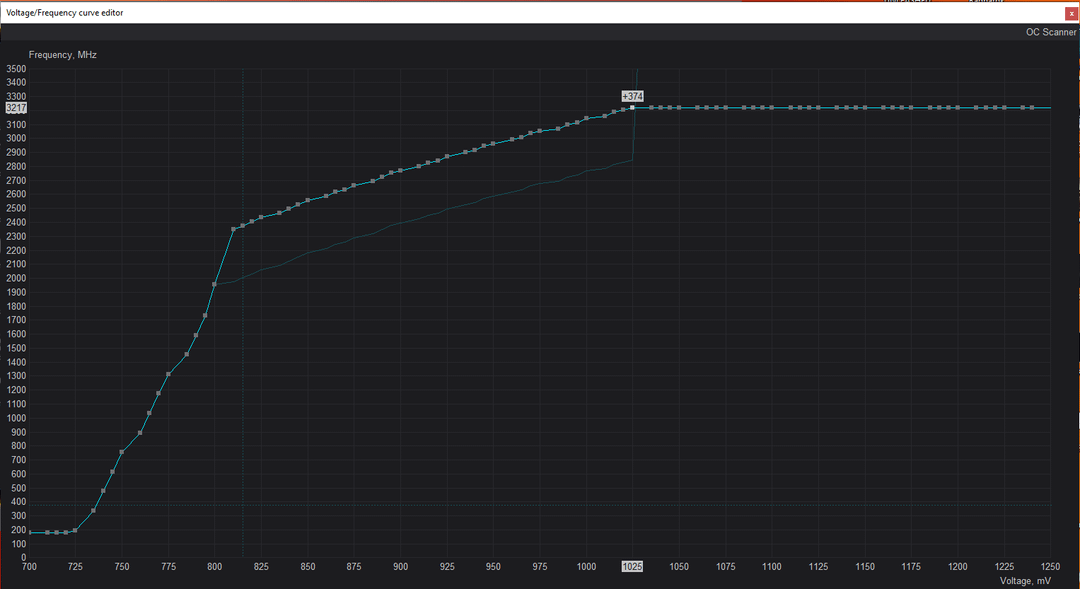The width and height of the screenshot is (1080, 589).
Task: Click the 1100 label on the voltage axis
Action: 771,567
